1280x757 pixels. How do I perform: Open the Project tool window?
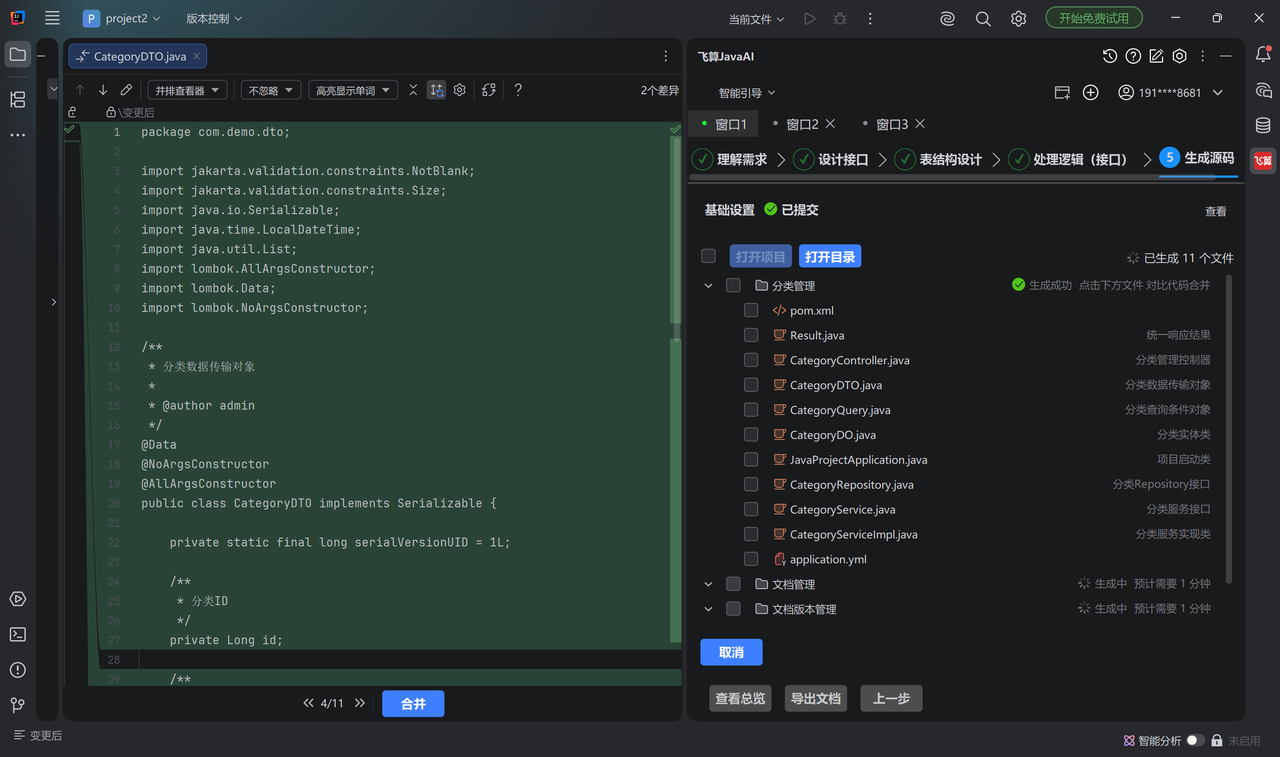click(17, 54)
